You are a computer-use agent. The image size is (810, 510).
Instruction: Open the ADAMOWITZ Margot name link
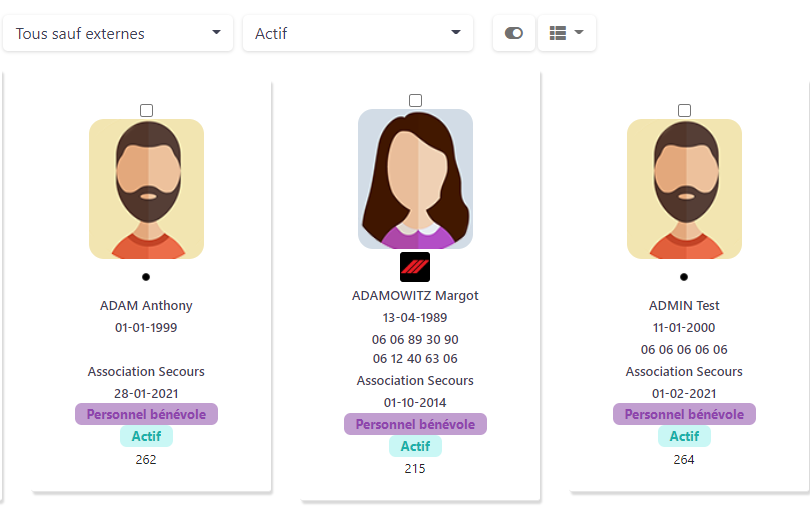[x=415, y=296]
